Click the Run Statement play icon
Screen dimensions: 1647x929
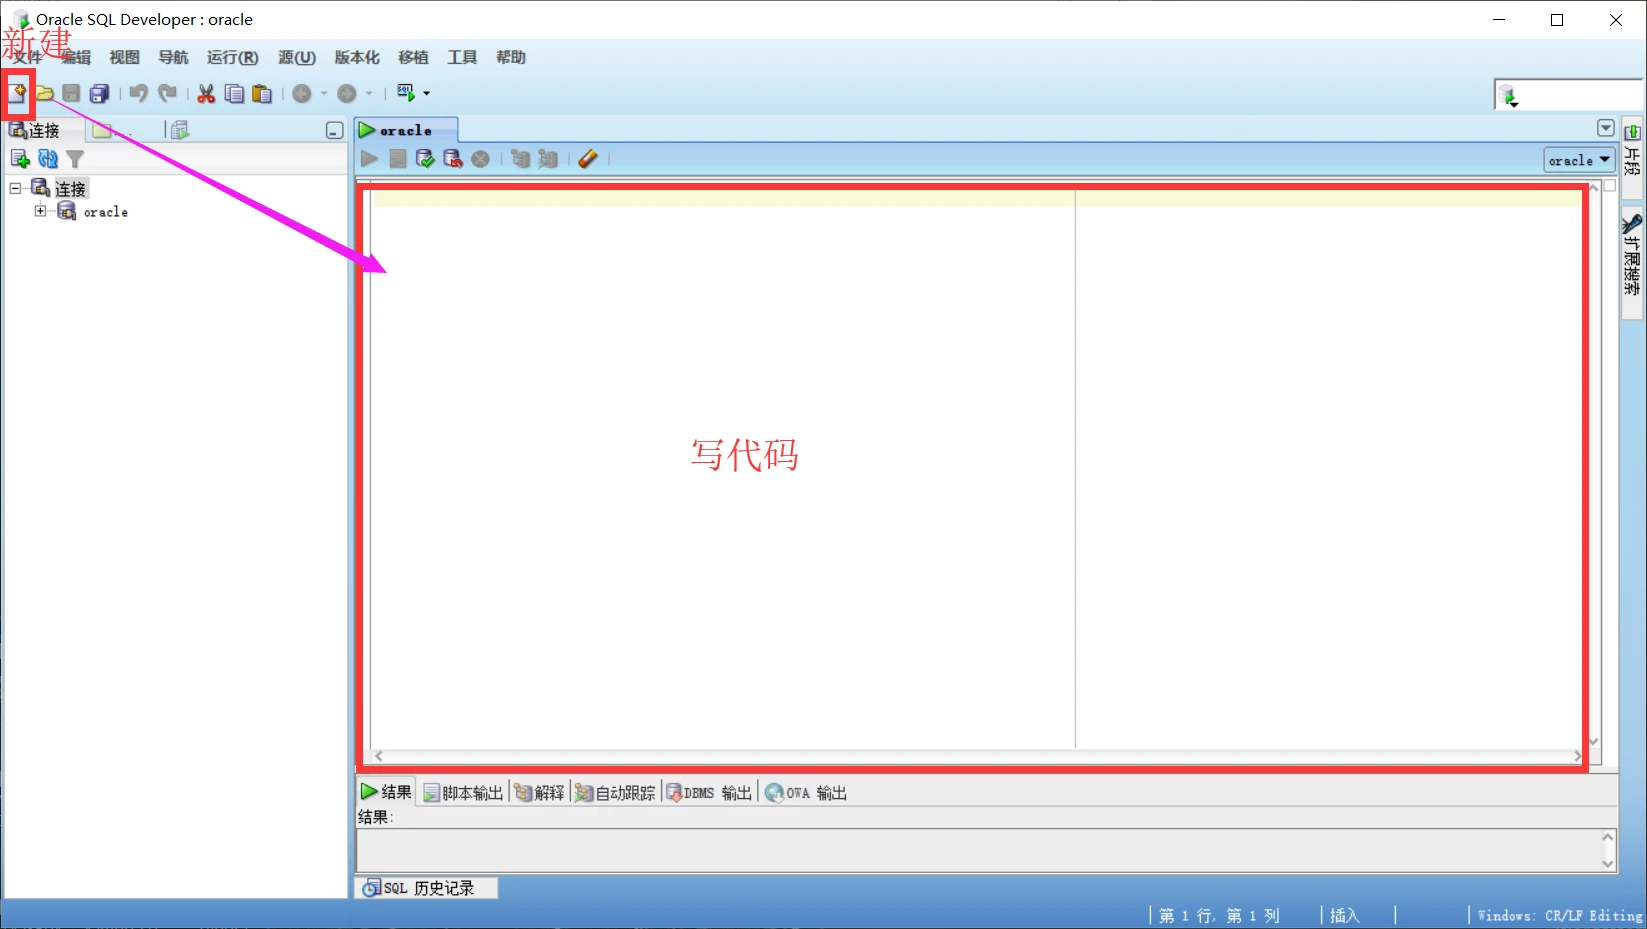pyautogui.click(x=370, y=158)
